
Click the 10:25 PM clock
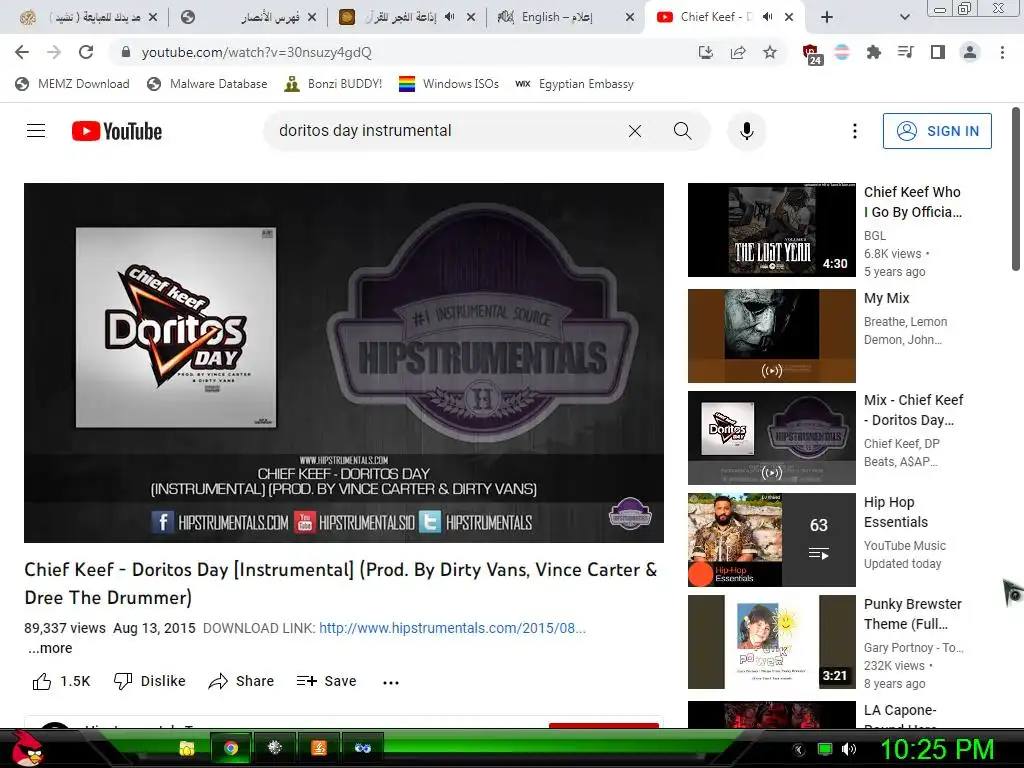click(x=937, y=749)
